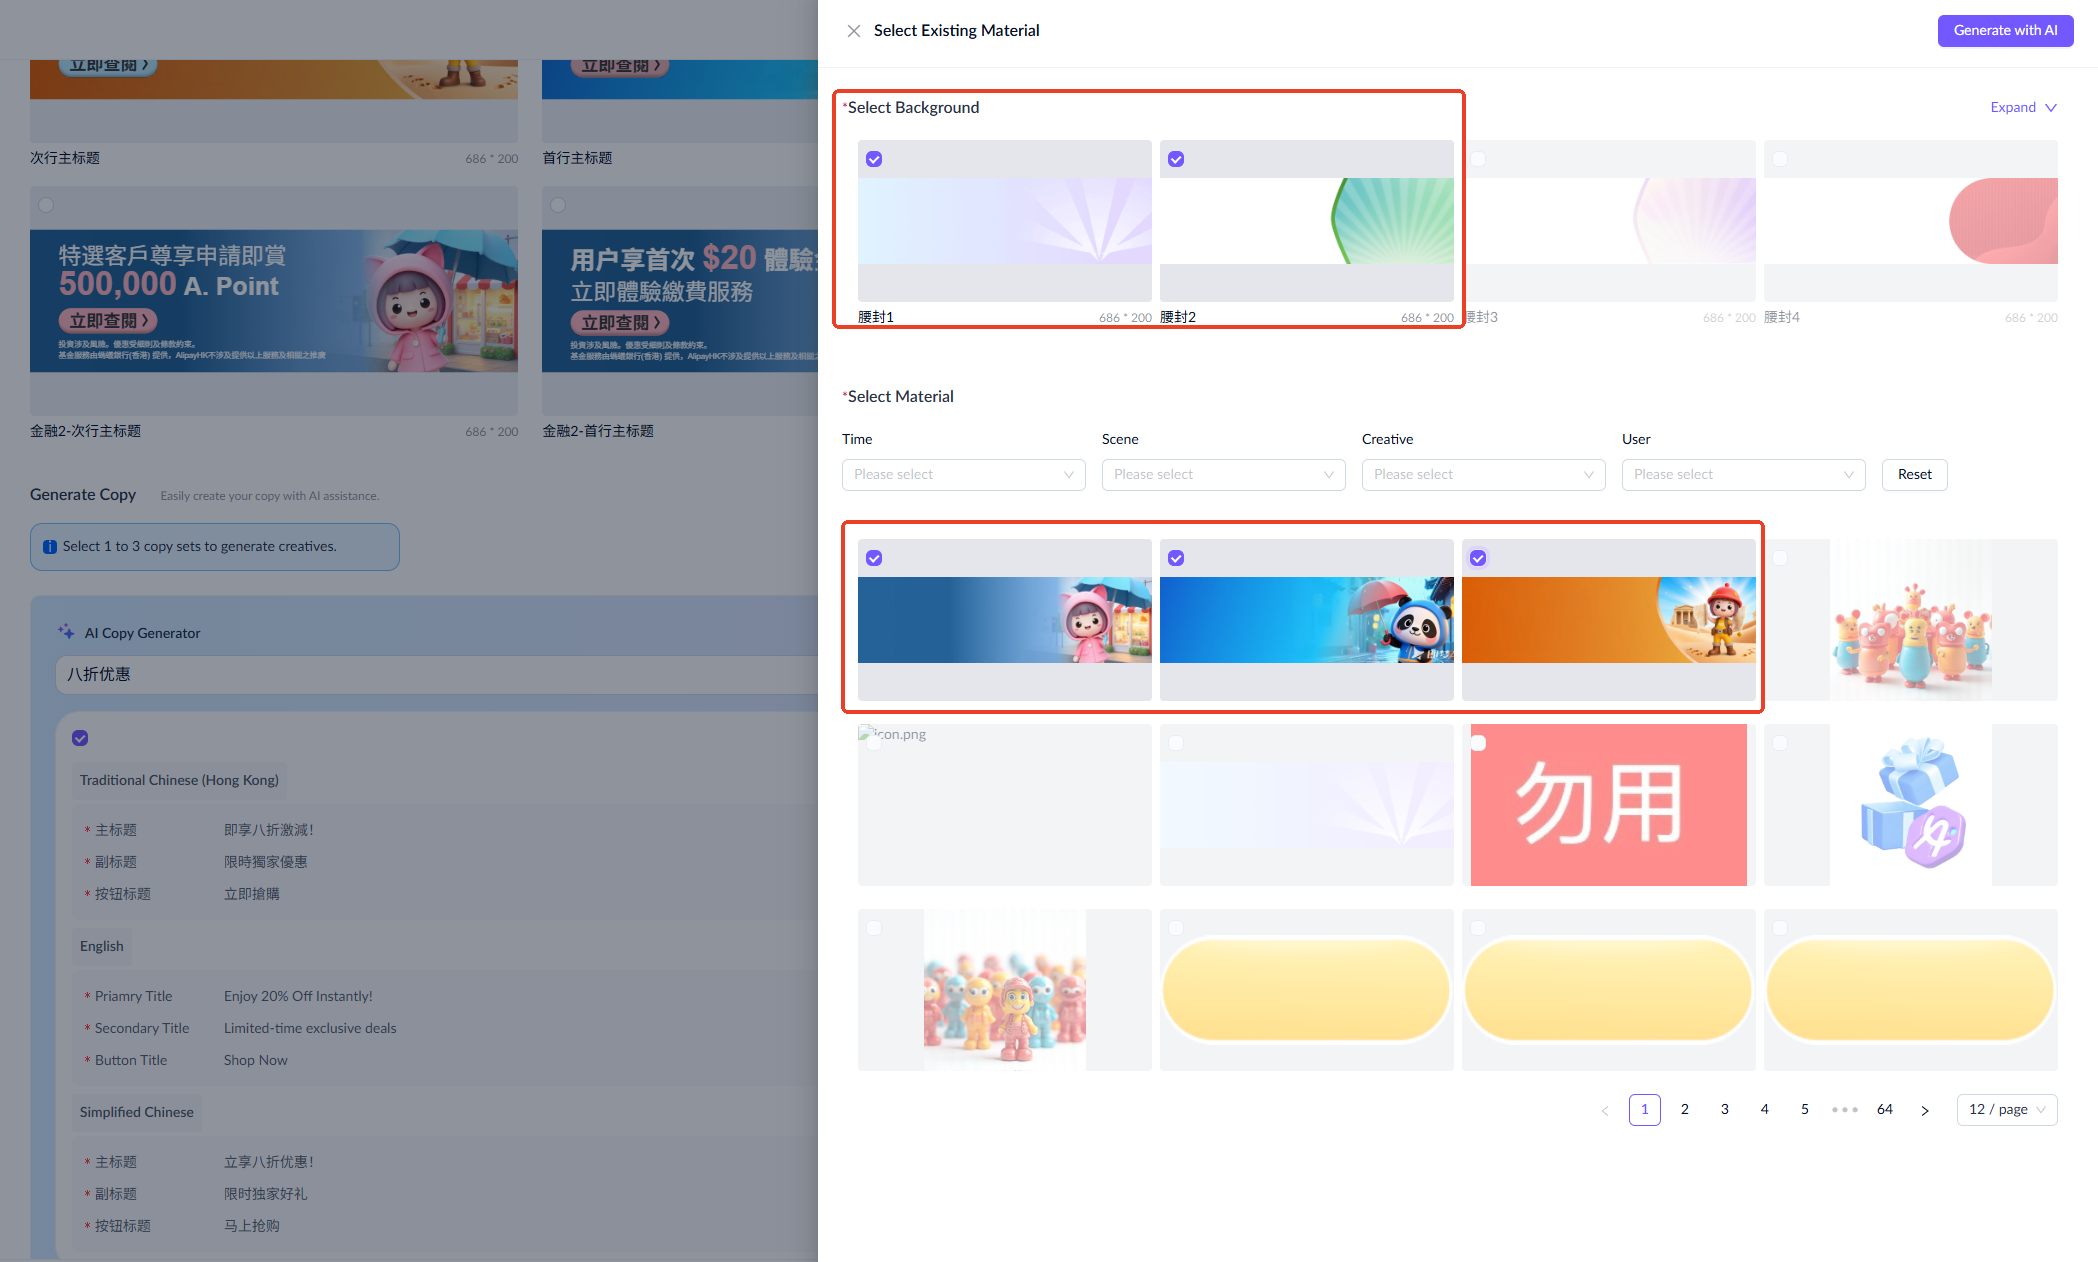Jump to page 64 of materials
Viewport: 2098px width, 1262px height.
(x=1884, y=1109)
